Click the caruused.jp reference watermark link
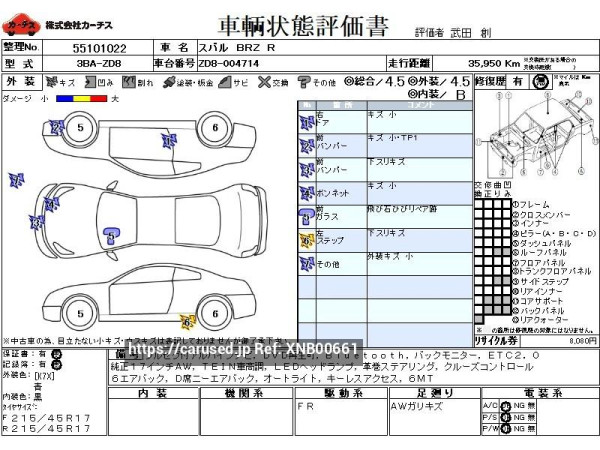This screenshot has width=600, height=450. [243, 347]
